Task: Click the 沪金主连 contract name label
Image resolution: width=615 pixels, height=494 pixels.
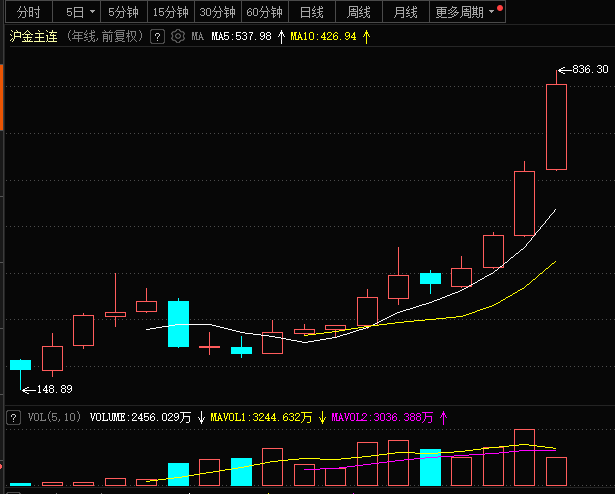Action: point(33,36)
